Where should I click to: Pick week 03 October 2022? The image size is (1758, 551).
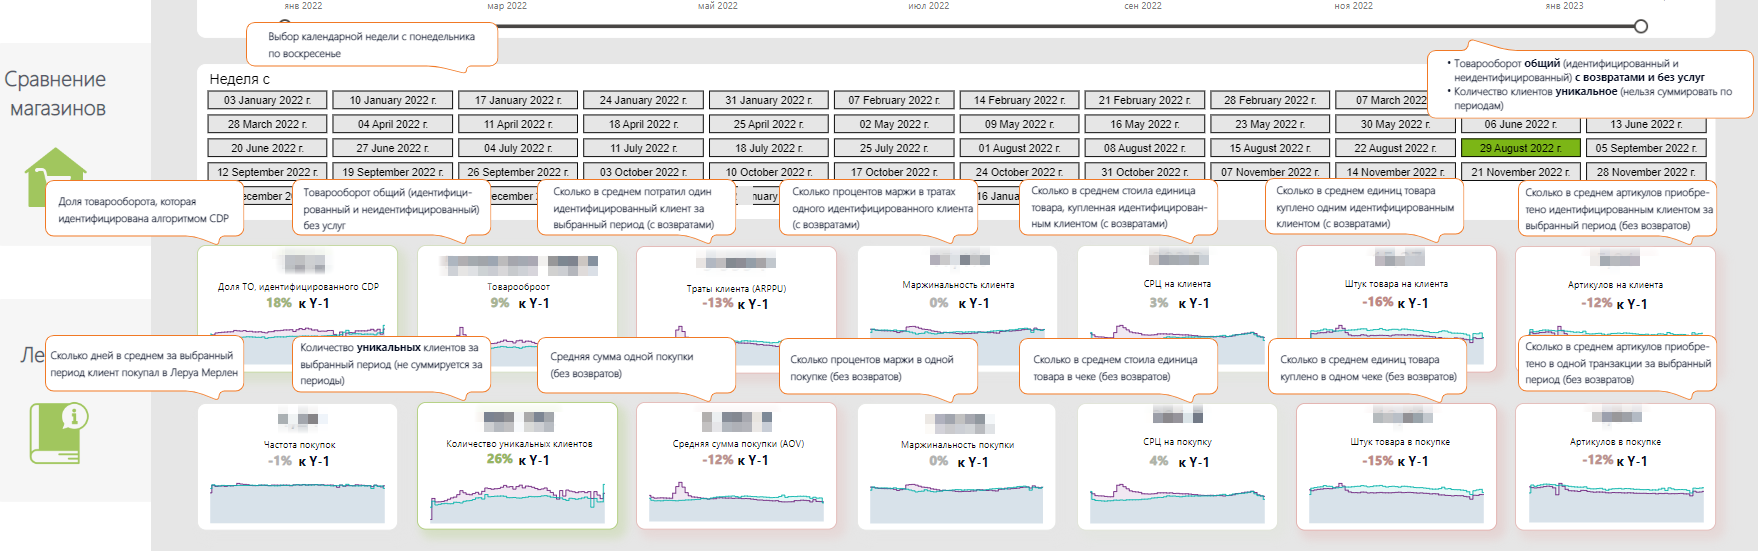643,172
